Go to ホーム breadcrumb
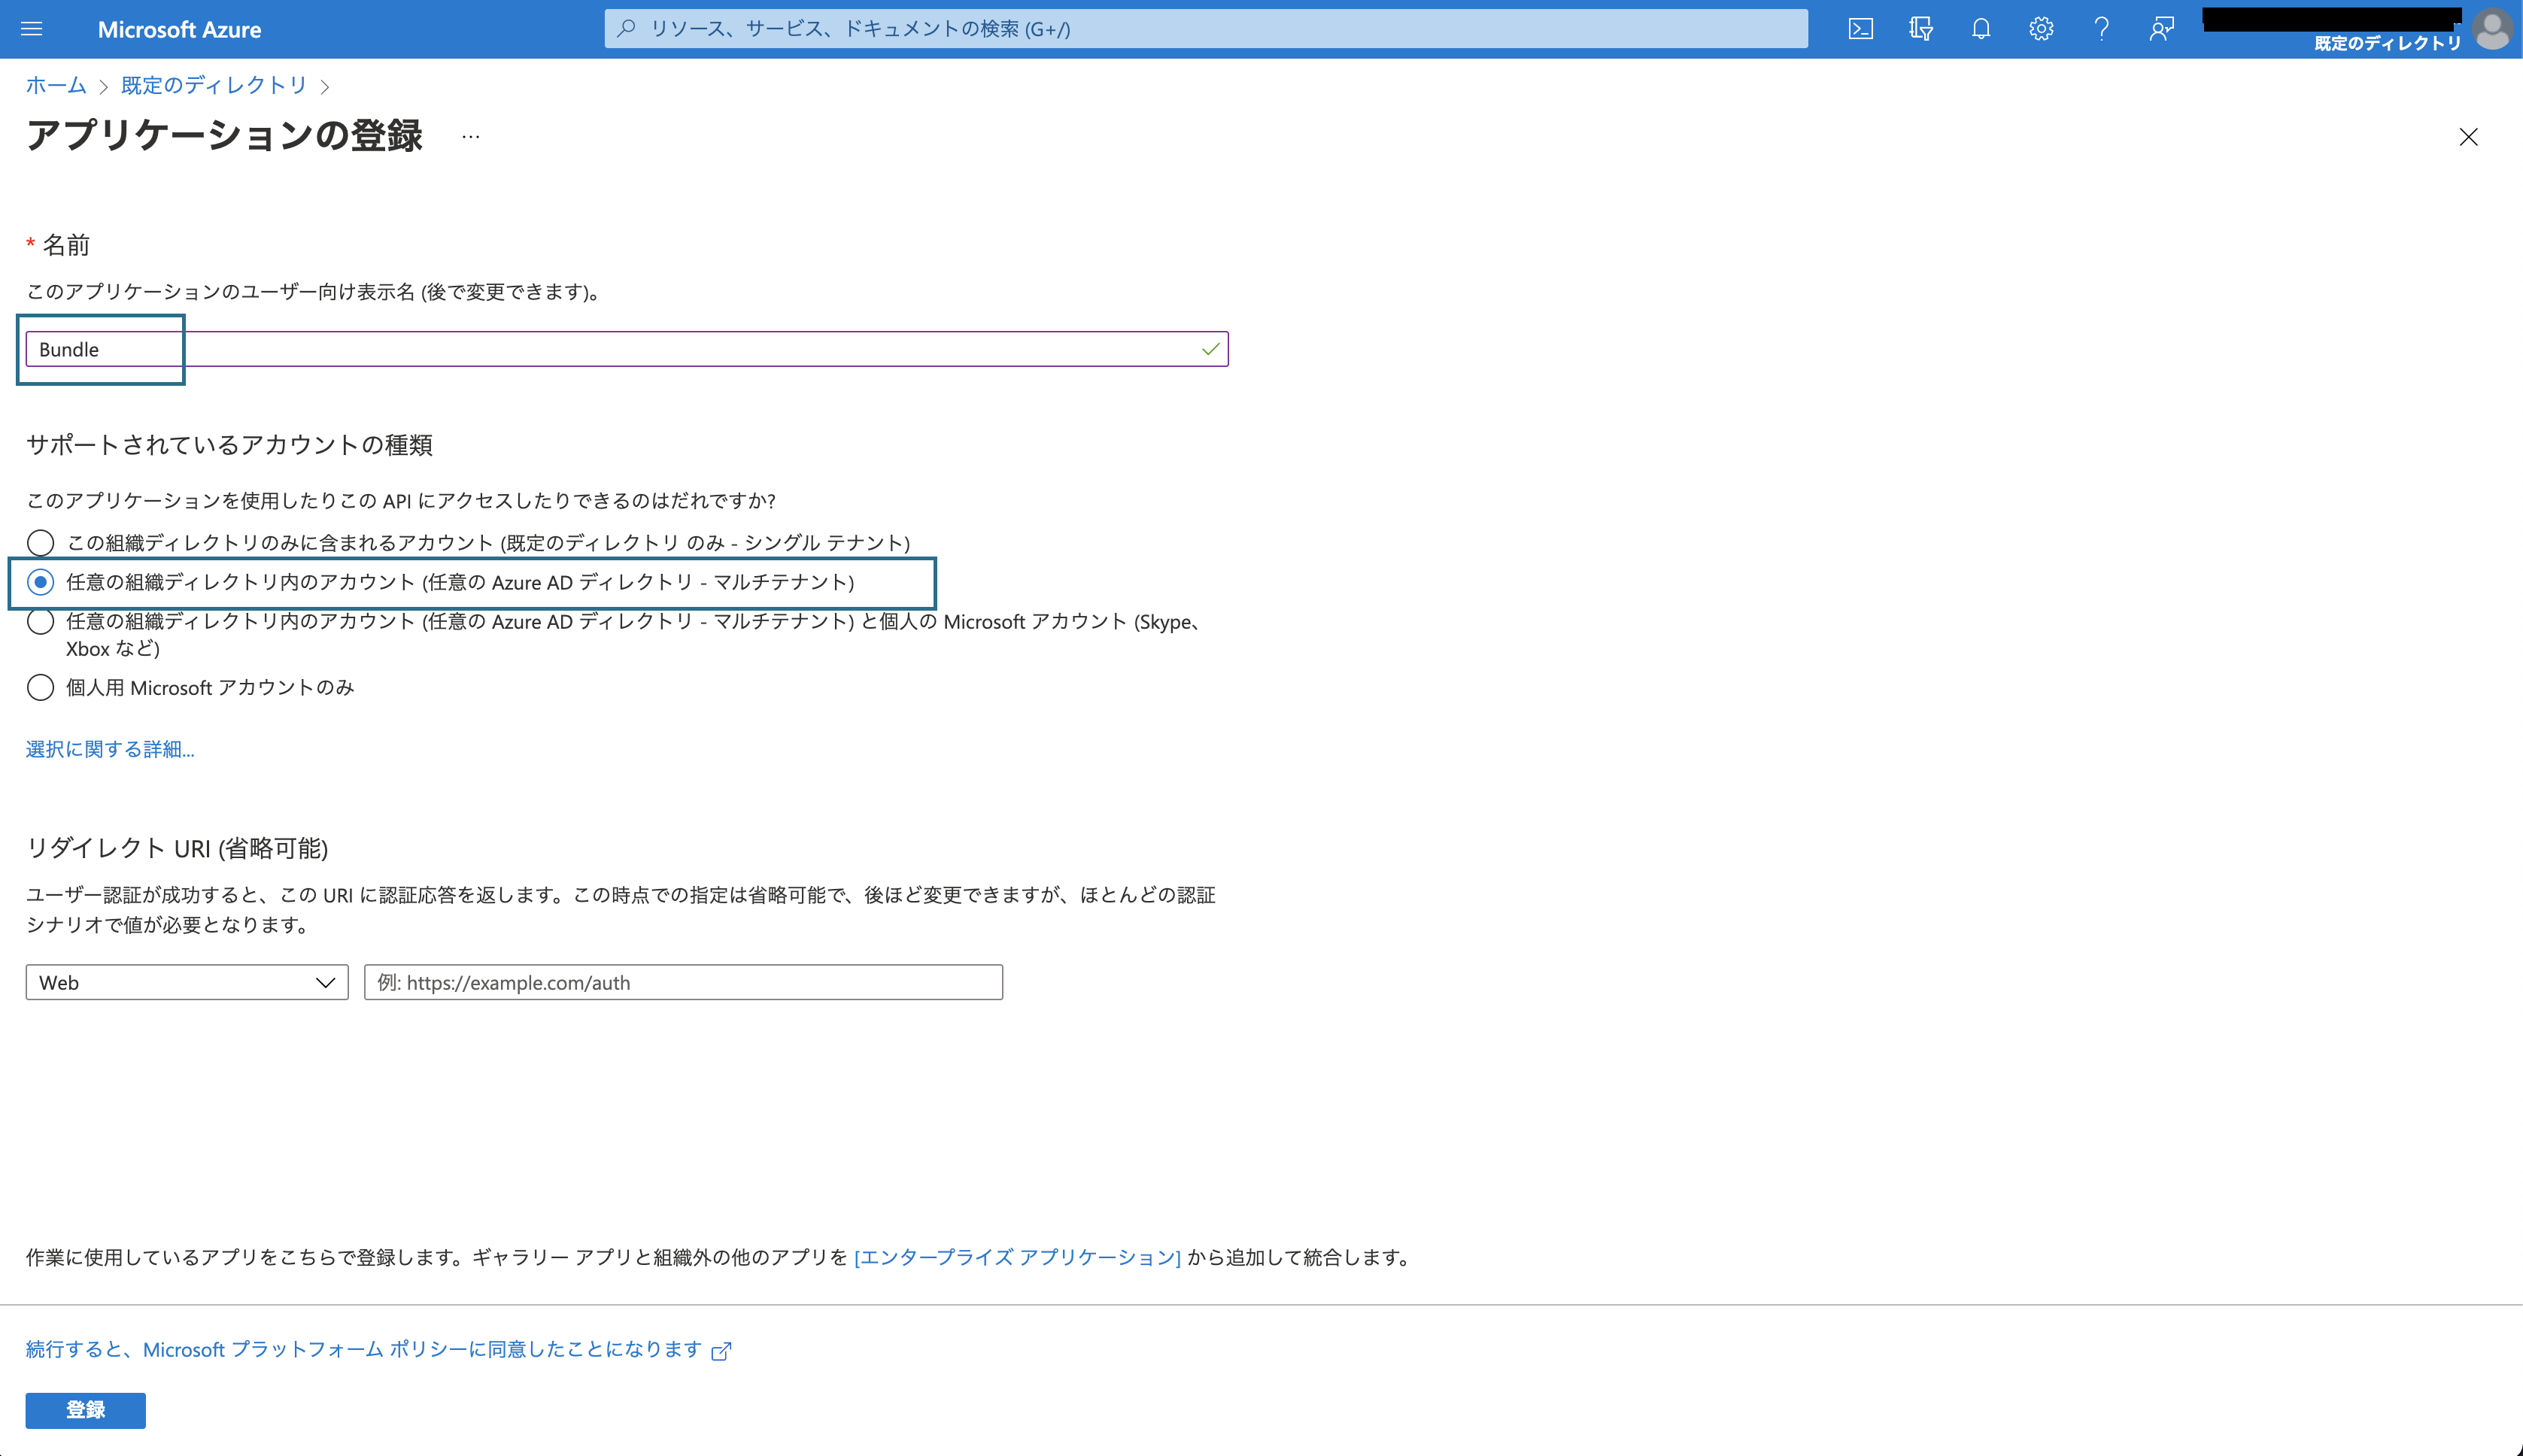The image size is (2523, 1456). coord(56,86)
